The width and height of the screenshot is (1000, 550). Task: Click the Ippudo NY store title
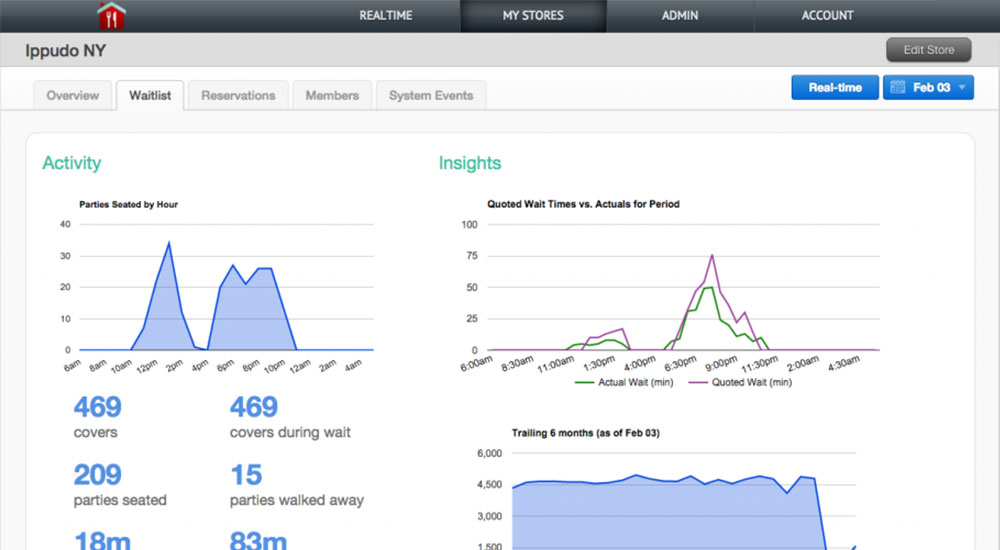coord(66,50)
